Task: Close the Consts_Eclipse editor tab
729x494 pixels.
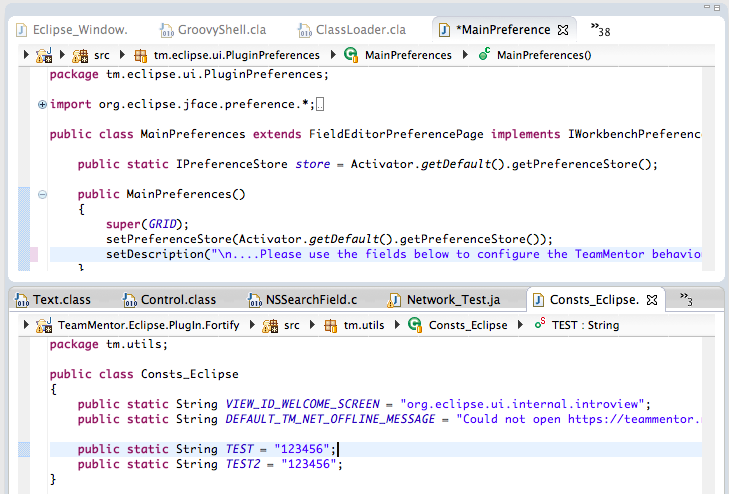Action: point(651,299)
